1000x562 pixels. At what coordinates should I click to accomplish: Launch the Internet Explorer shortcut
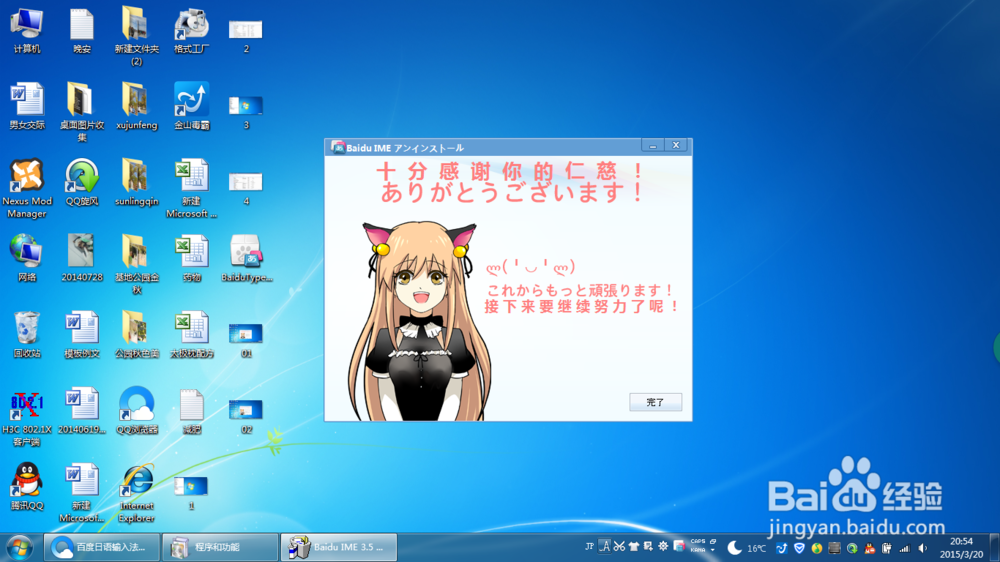(136, 492)
